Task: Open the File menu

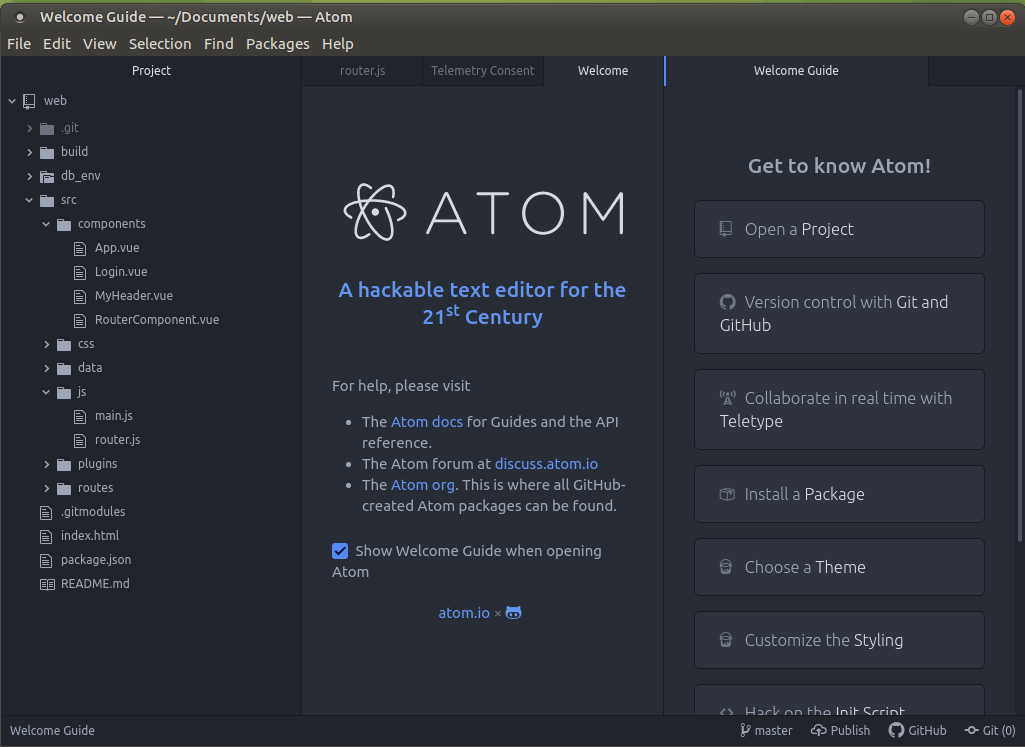Action: 19,44
